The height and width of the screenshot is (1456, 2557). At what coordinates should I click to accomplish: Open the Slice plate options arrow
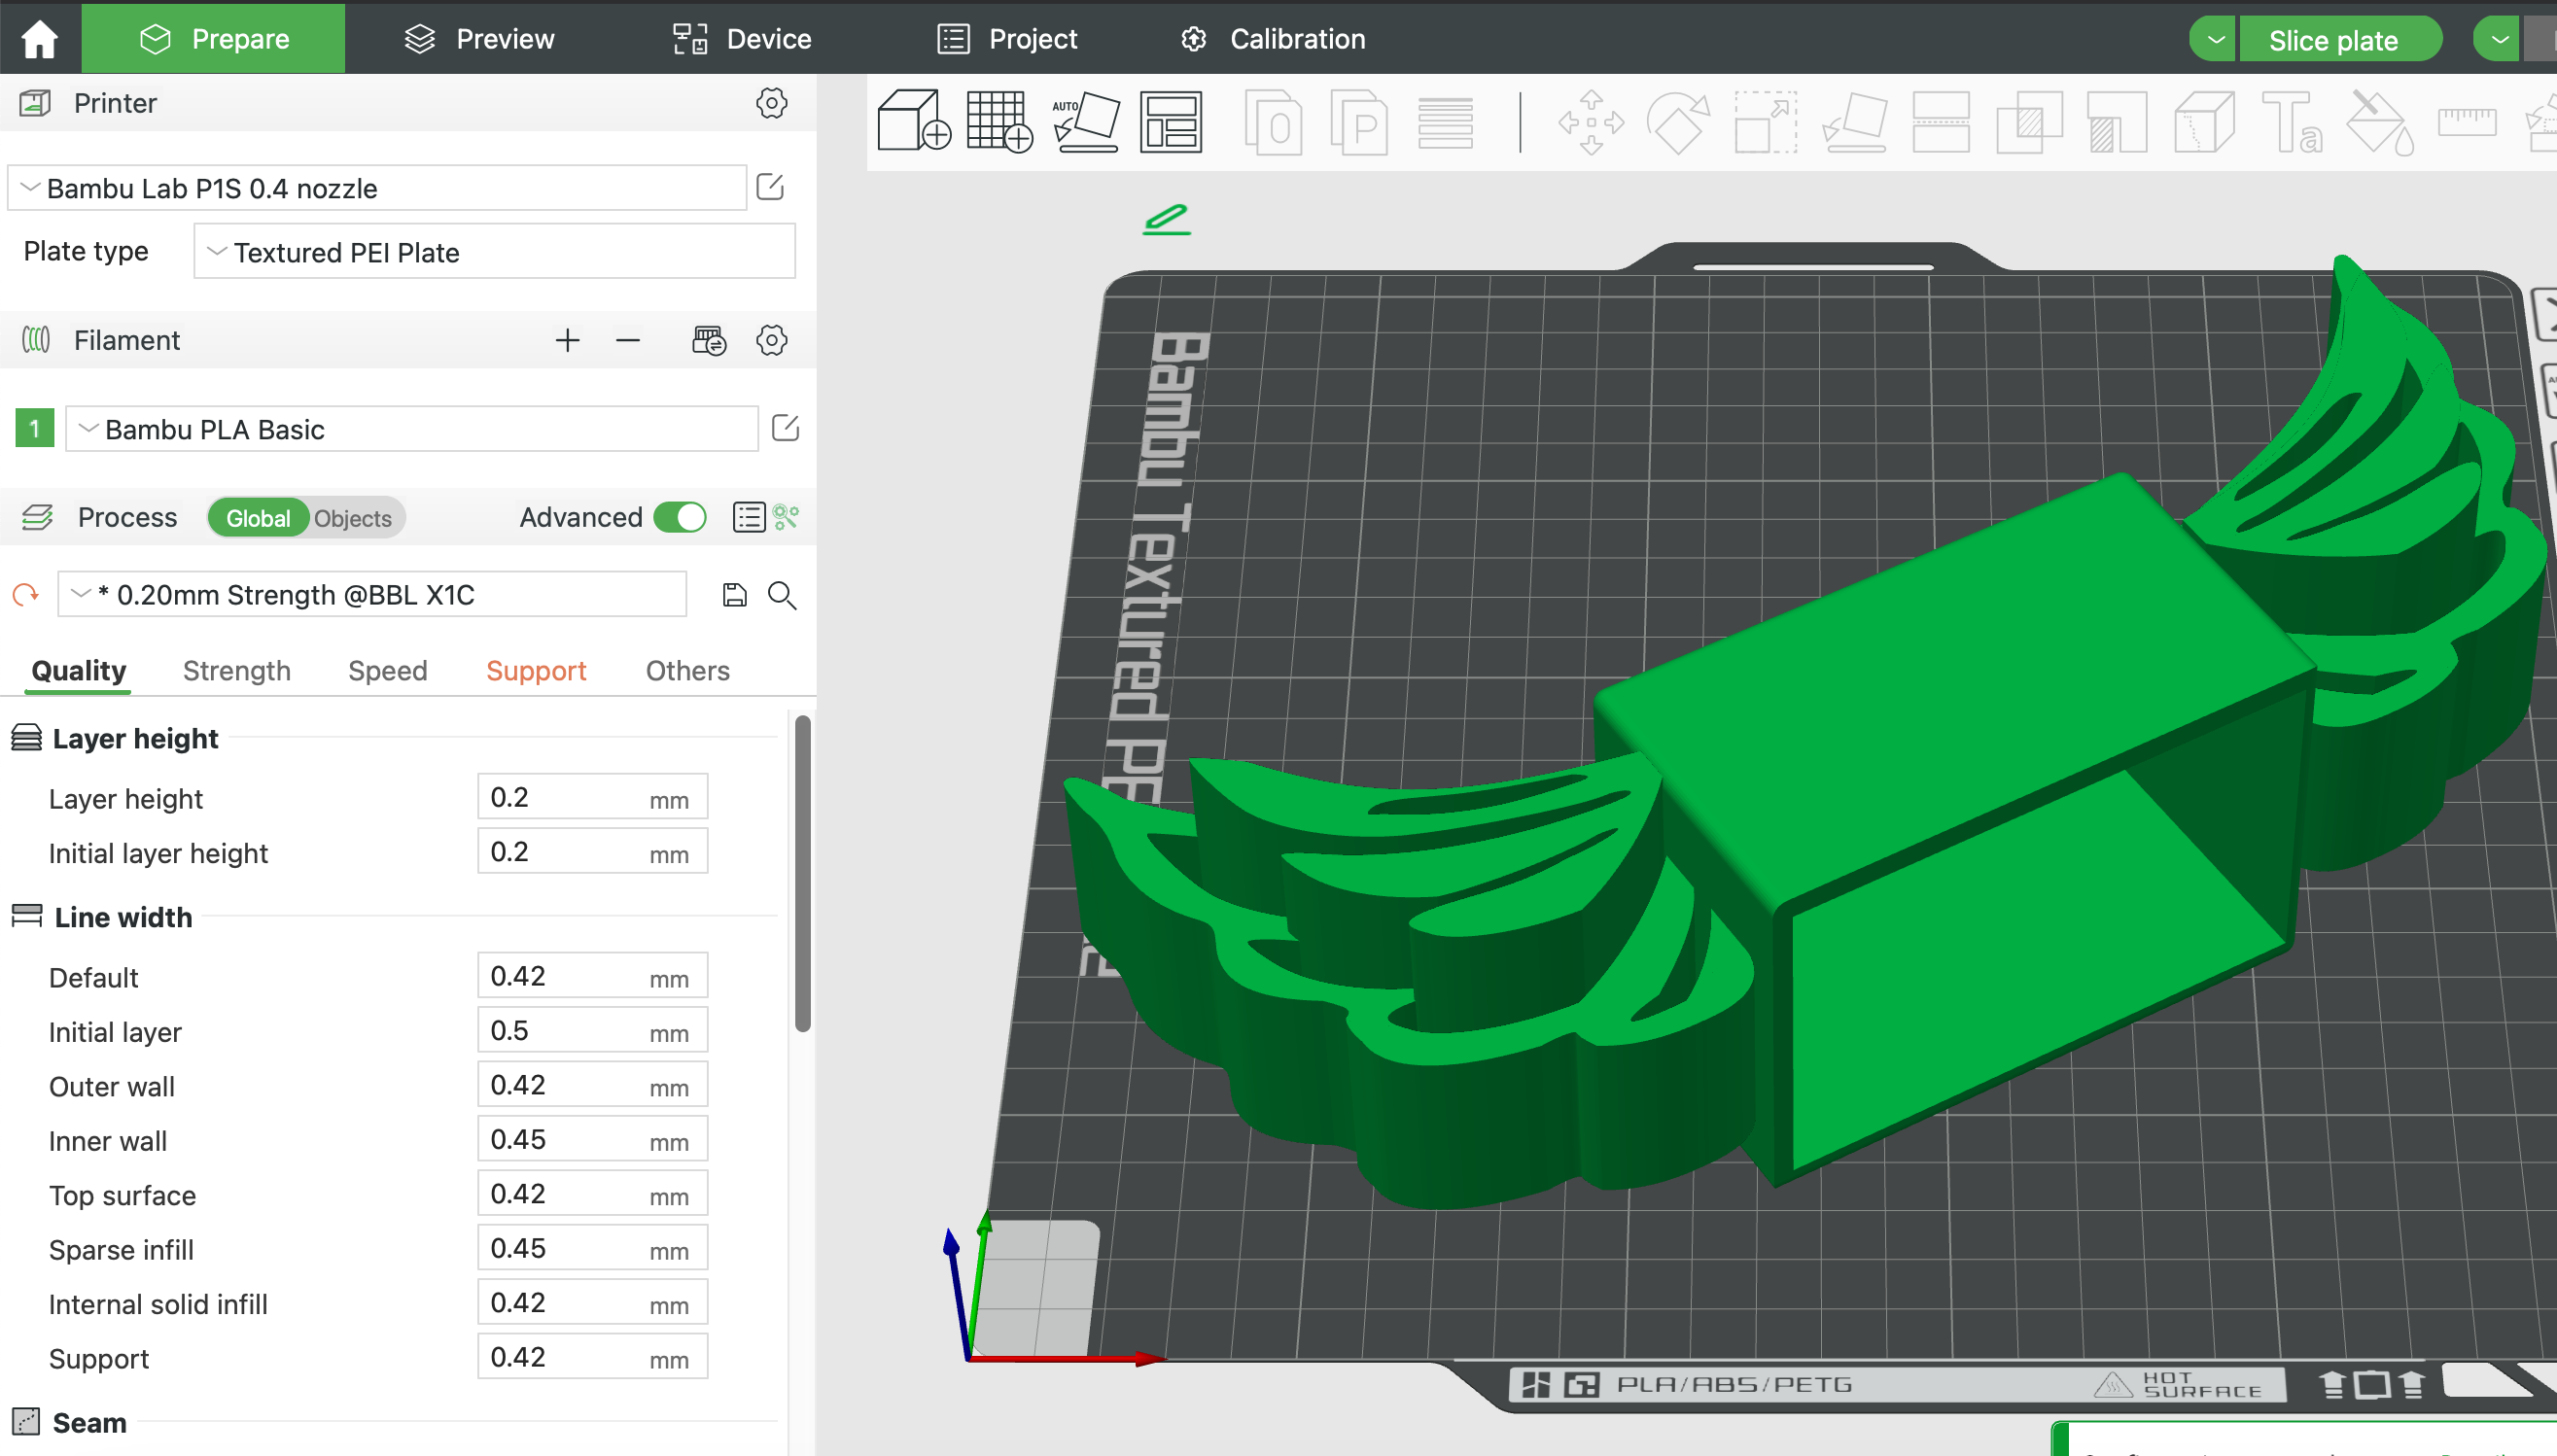[x=2215, y=40]
